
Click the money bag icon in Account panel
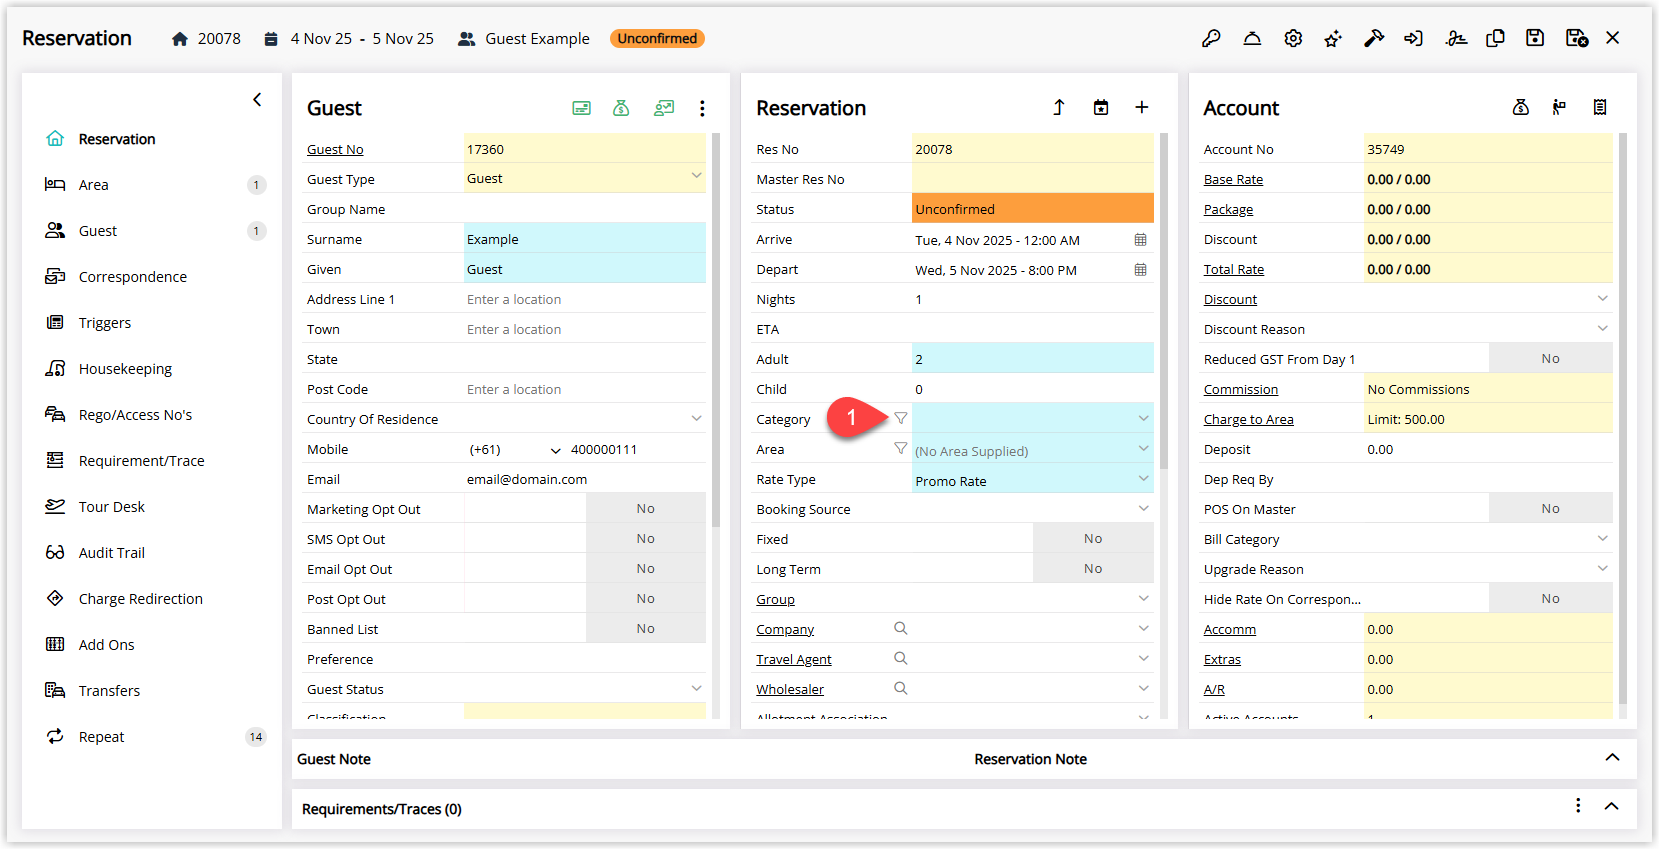1520,107
